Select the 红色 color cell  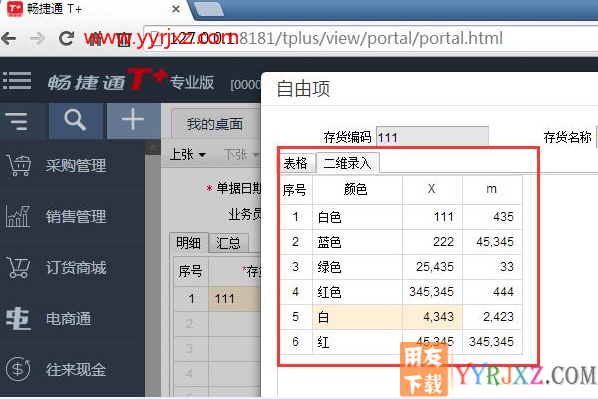[x=357, y=292]
